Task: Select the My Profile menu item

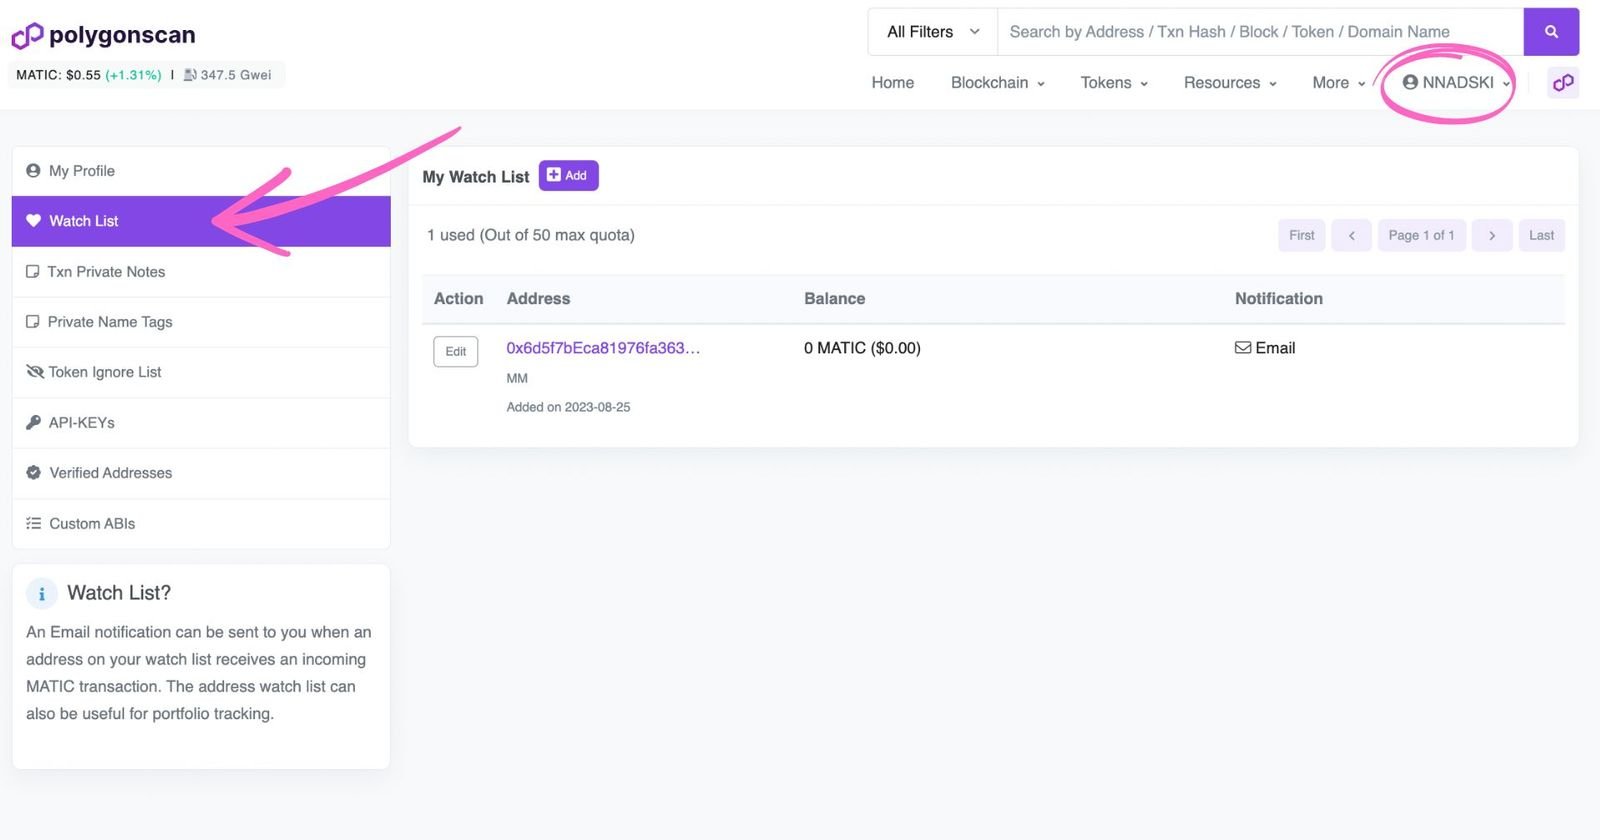Action: [201, 171]
